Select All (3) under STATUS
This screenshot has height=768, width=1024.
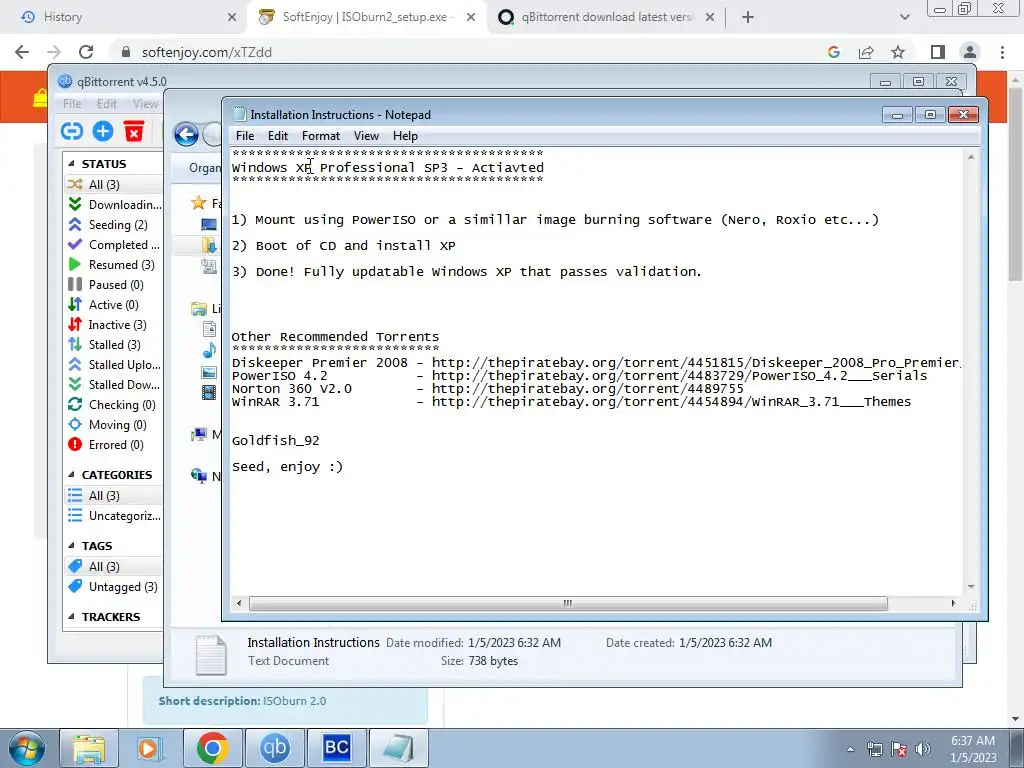pos(114,185)
